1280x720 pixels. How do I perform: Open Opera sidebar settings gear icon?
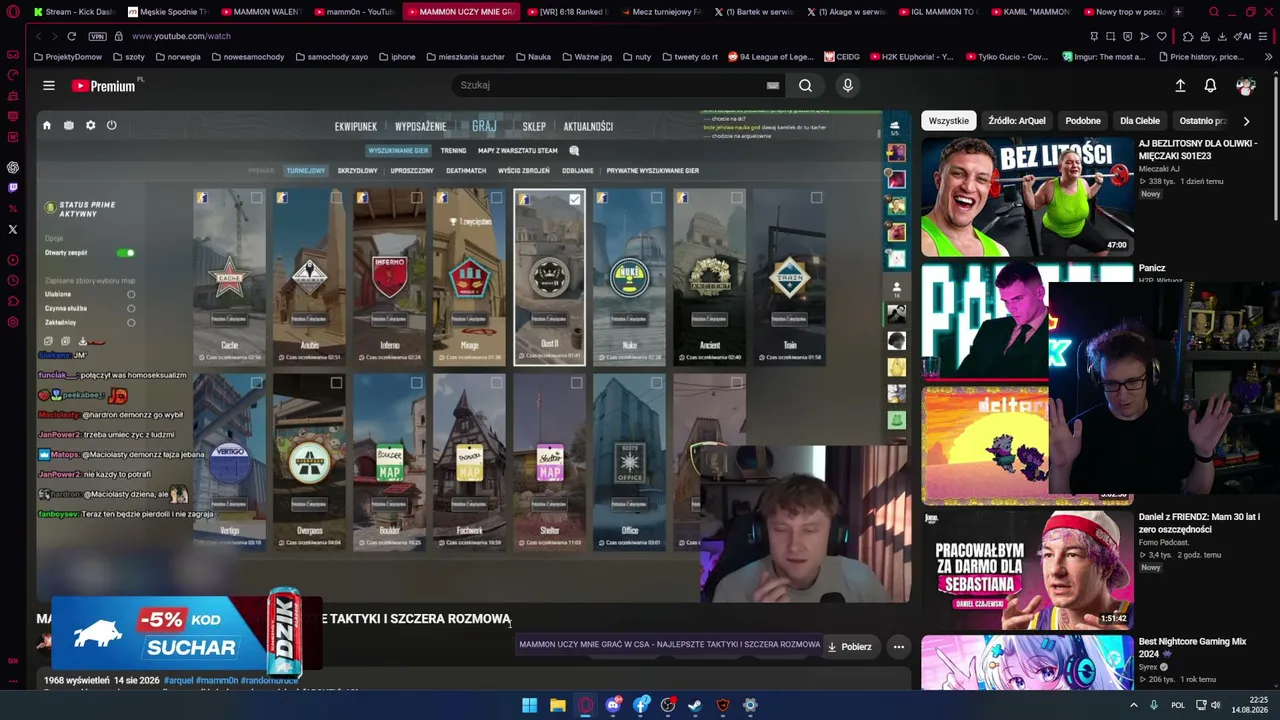click(x=13, y=322)
